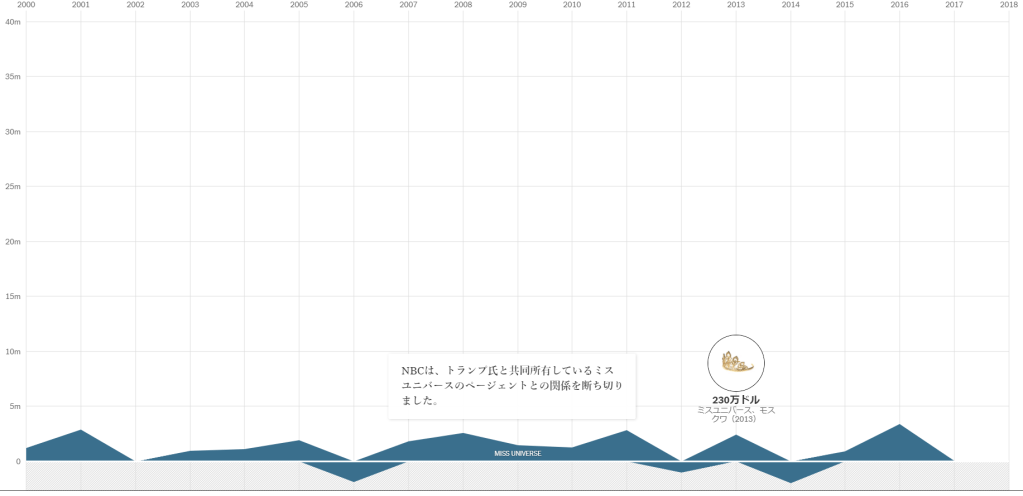Click the 230万ドル value label
This screenshot has height=496, width=1023.
tap(736, 400)
